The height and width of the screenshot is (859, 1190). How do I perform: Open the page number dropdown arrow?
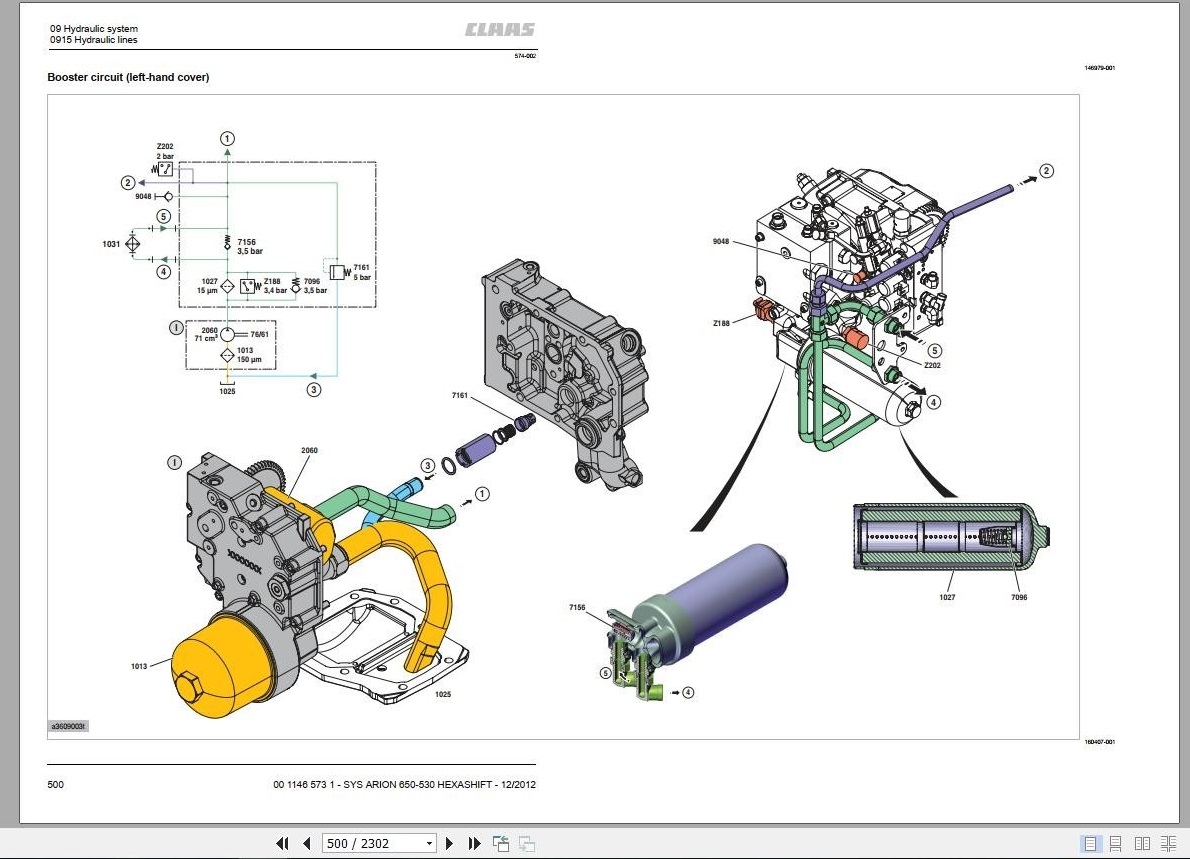429,843
